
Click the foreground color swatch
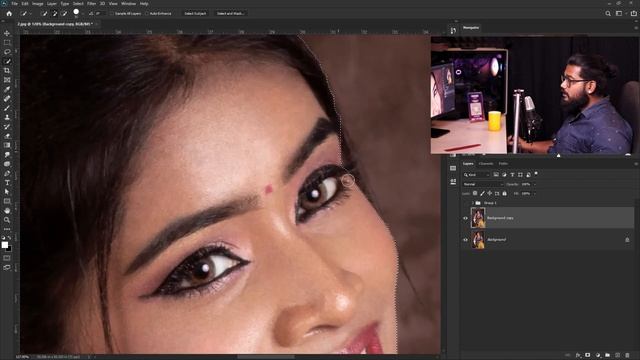click(x=4, y=245)
